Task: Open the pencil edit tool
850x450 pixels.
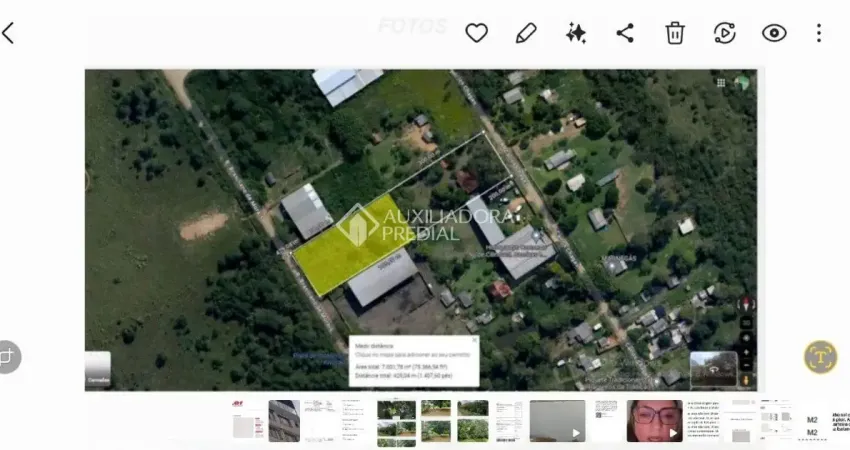Action: [526, 33]
